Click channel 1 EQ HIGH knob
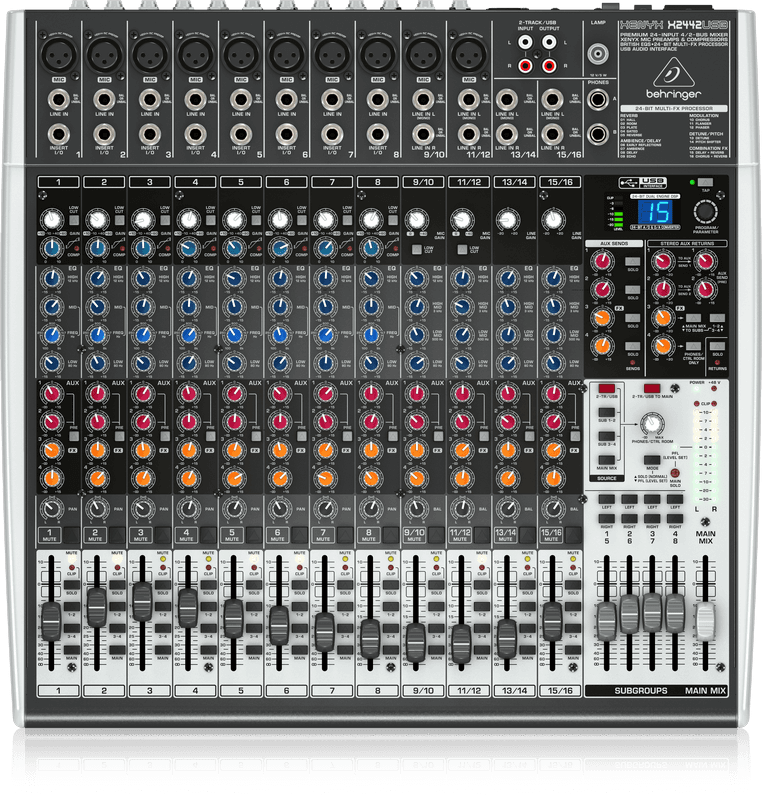The height and width of the screenshot is (800, 762). pos(52,279)
